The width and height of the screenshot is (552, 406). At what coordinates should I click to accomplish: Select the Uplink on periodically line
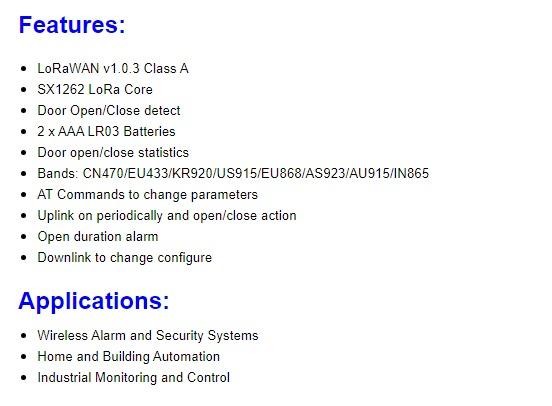(x=167, y=216)
